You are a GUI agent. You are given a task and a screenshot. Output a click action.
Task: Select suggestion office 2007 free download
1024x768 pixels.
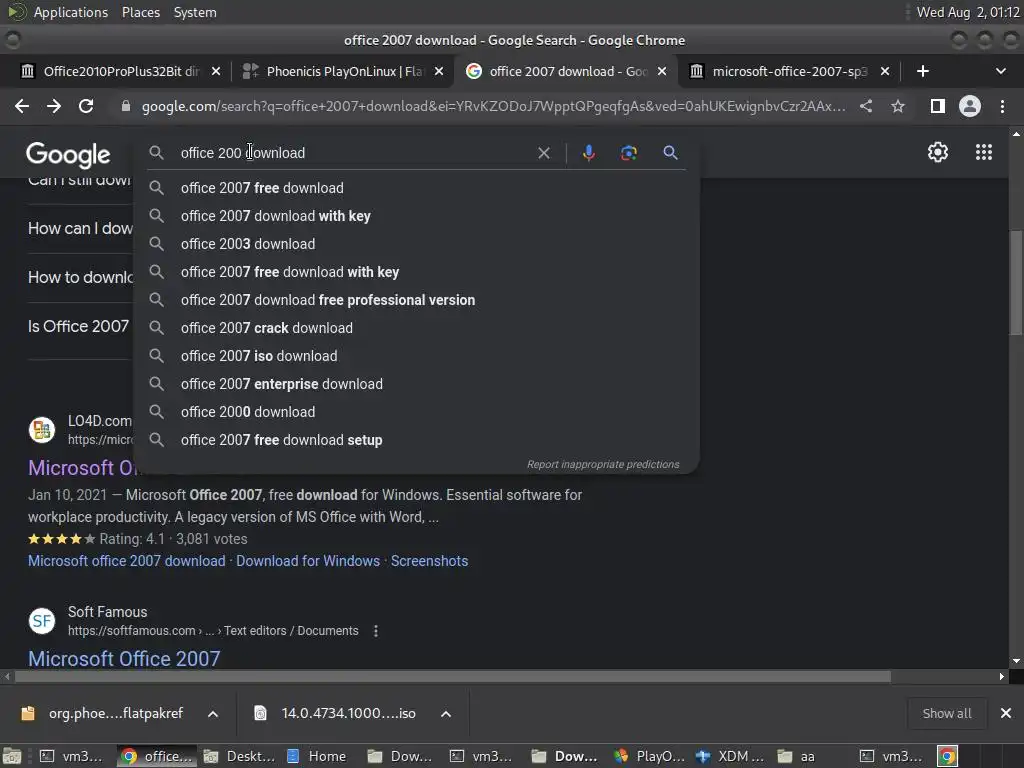click(x=417, y=188)
